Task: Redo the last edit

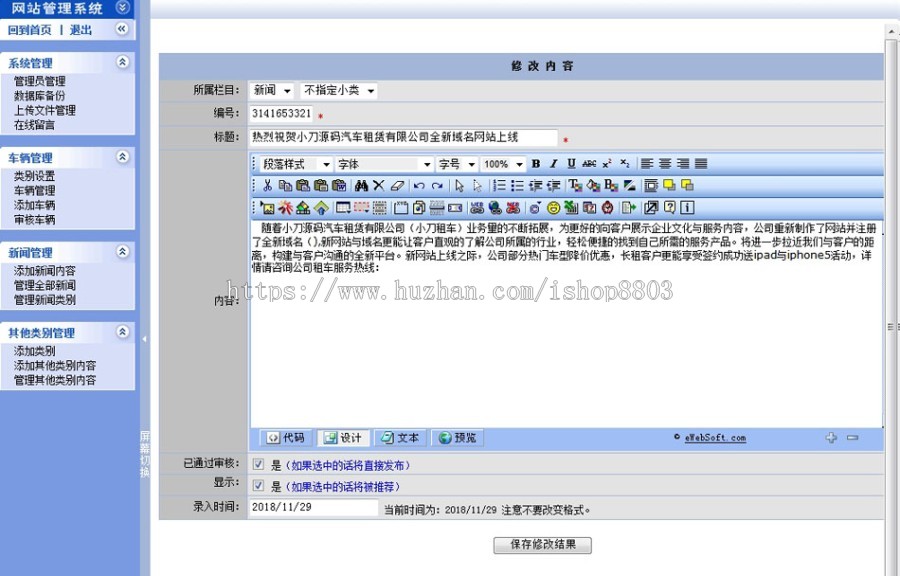Action: tap(437, 185)
